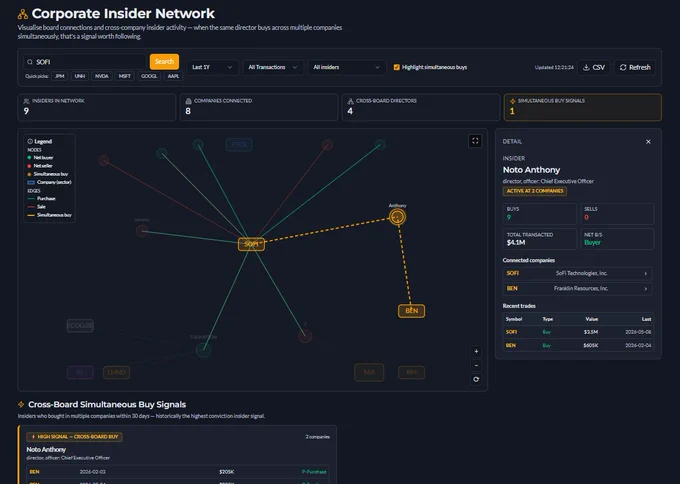
Task: Click the Simultaneous Buy Signals stat card
Action: click(582, 107)
